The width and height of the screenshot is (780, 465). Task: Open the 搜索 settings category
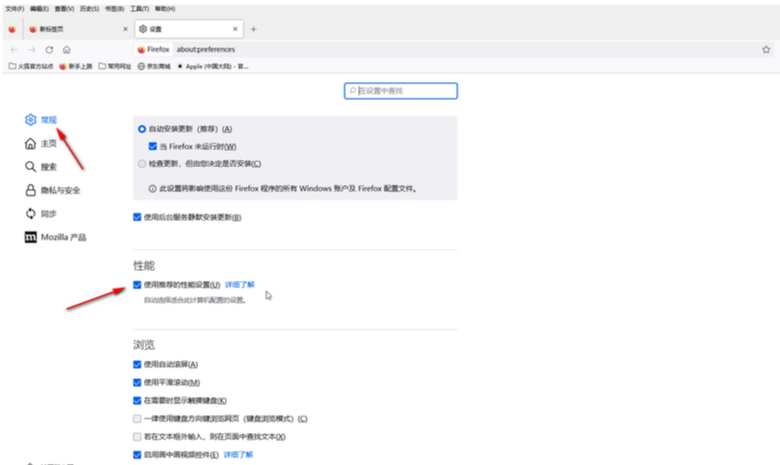tap(41, 167)
